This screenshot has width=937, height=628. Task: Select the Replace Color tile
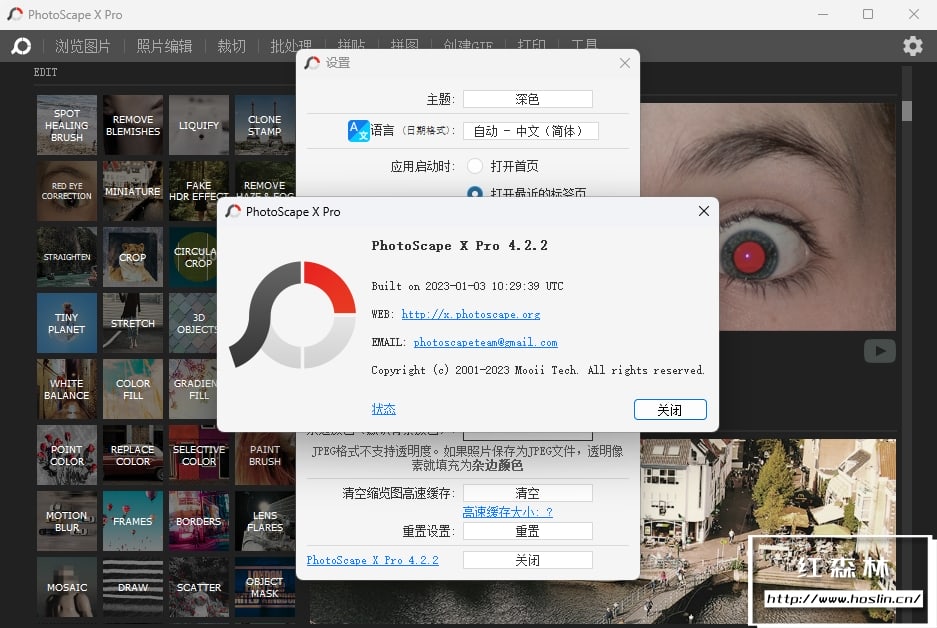pyautogui.click(x=133, y=455)
